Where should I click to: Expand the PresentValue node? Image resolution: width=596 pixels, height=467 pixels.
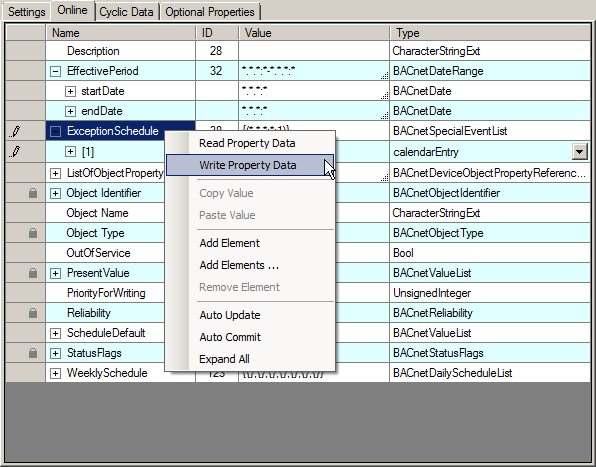pyautogui.click(x=55, y=273)
